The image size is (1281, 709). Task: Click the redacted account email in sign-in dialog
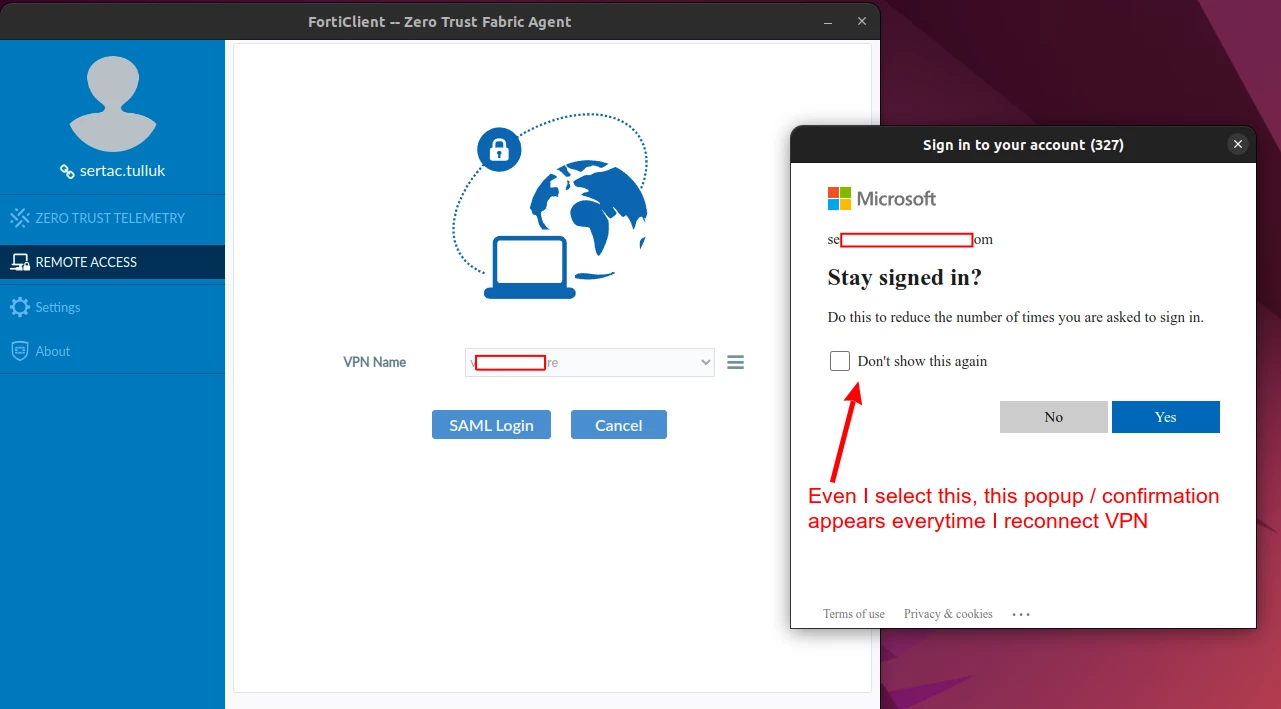coord(910,240)
